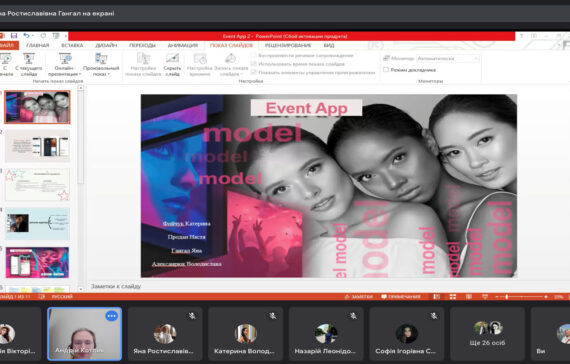Click the muted mic icon on Катерина's tile
The width and height of the screenshot is (570, 364).
[x=273, y=316]
